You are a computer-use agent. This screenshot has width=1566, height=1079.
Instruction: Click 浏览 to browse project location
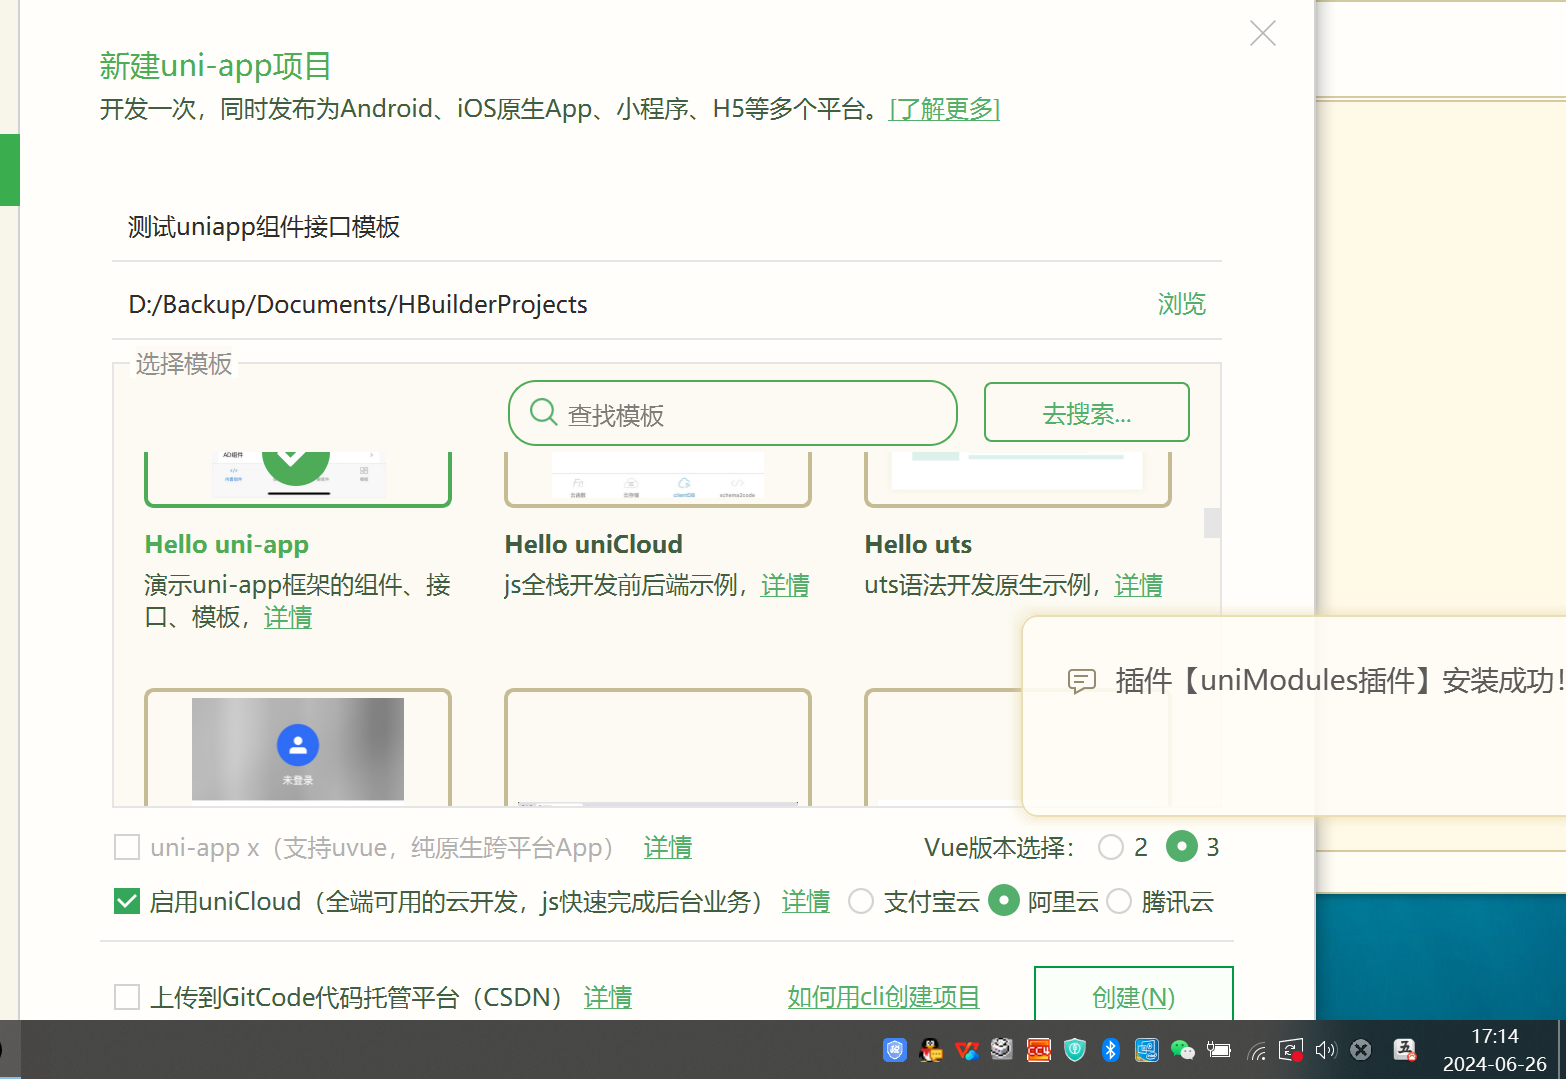[x=1181, y=304]
